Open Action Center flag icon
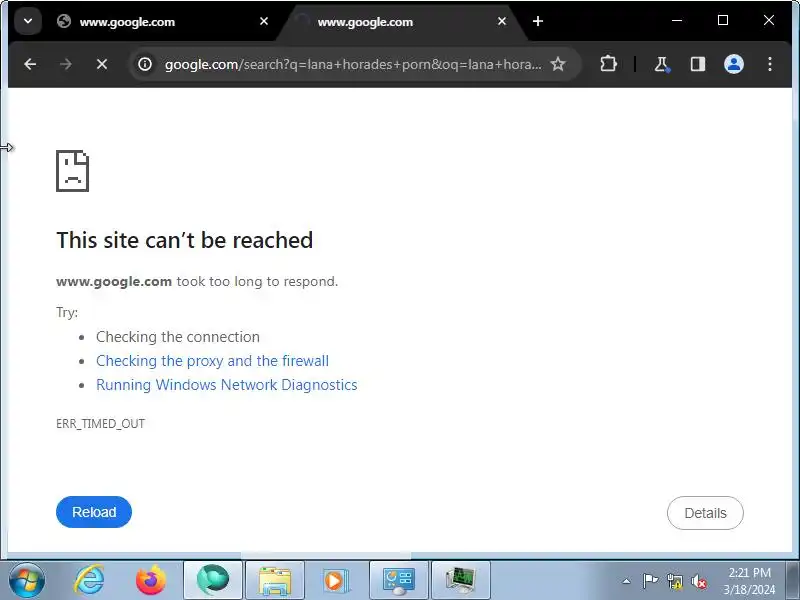The width and height of the screenshot is (800, 600). point(650,581)
